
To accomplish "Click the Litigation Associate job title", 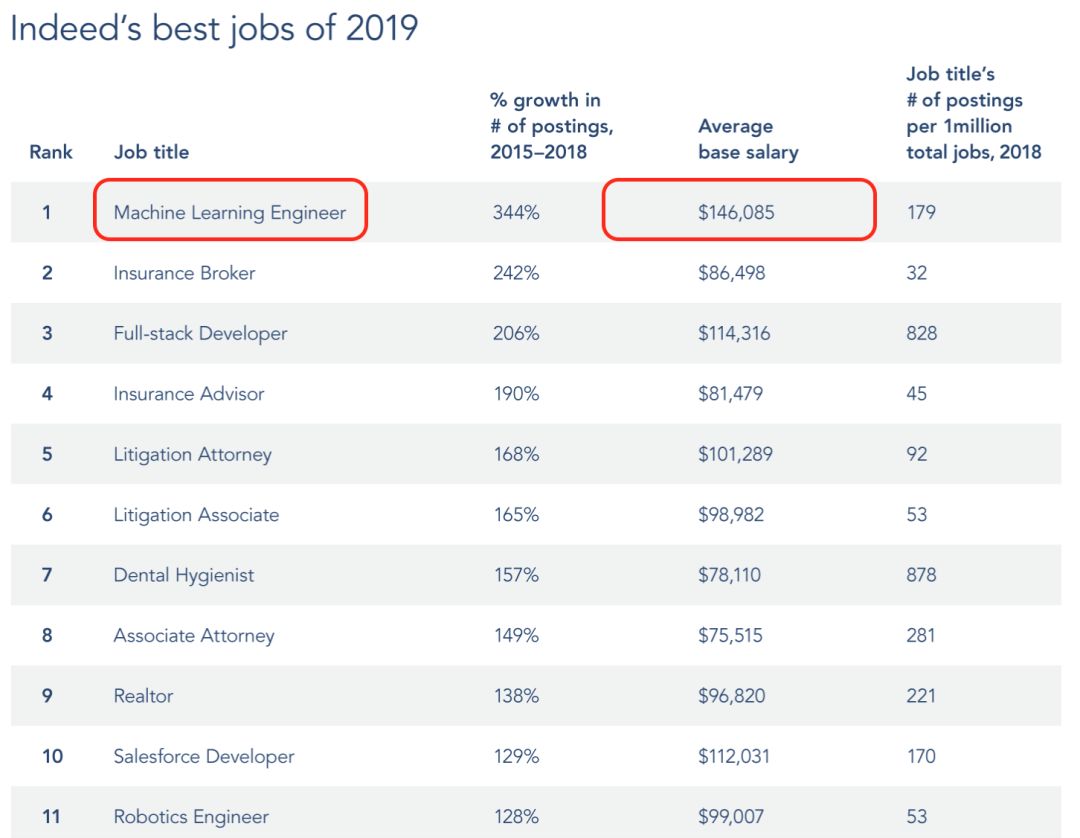I will click(x=196, y=514).
